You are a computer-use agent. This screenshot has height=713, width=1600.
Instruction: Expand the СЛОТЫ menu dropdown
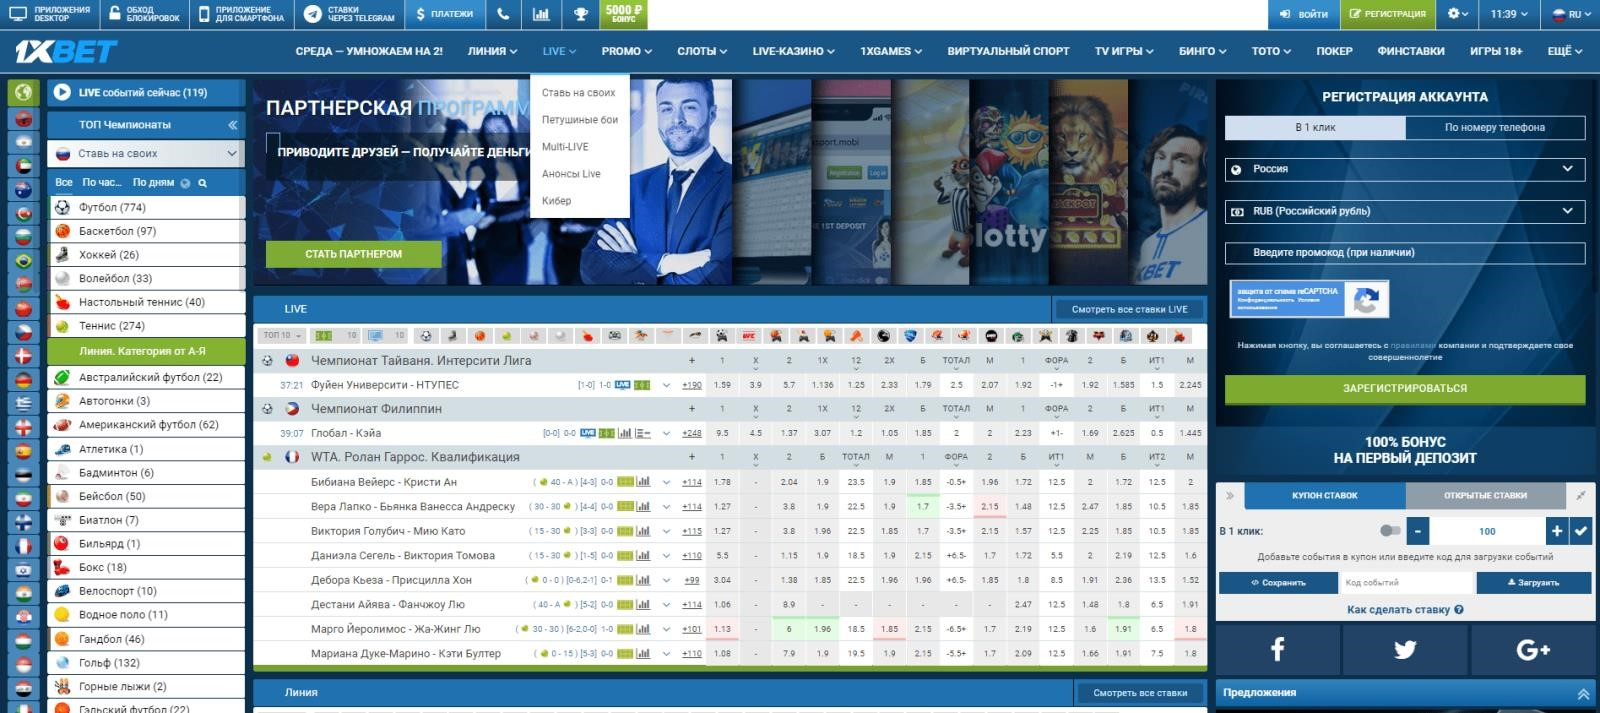(702, 51)
